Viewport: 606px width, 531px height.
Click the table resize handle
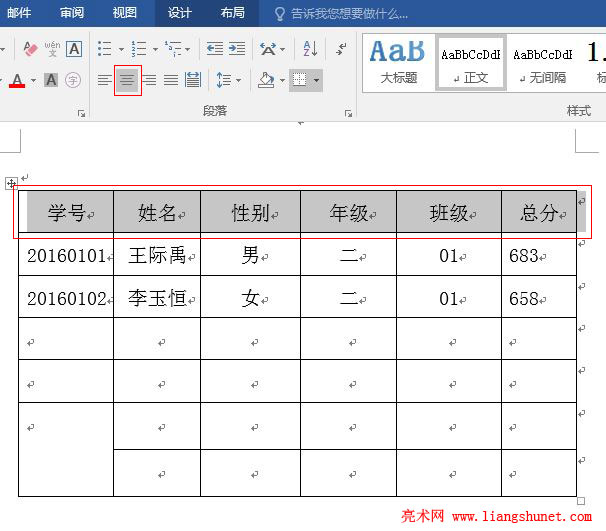[x=580, y=501]
